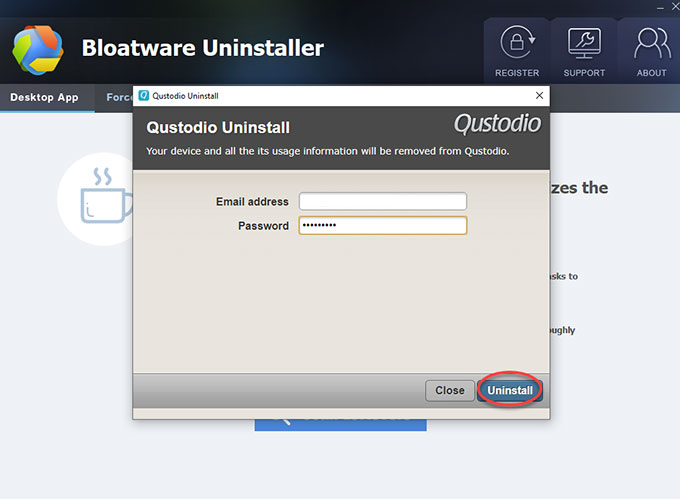Image resolution: width=680 pixels, height=499 pixels.
Task: Minimize the Bloatware Uninstaller window
Action: pyautogui.click(x=660, y=7)
